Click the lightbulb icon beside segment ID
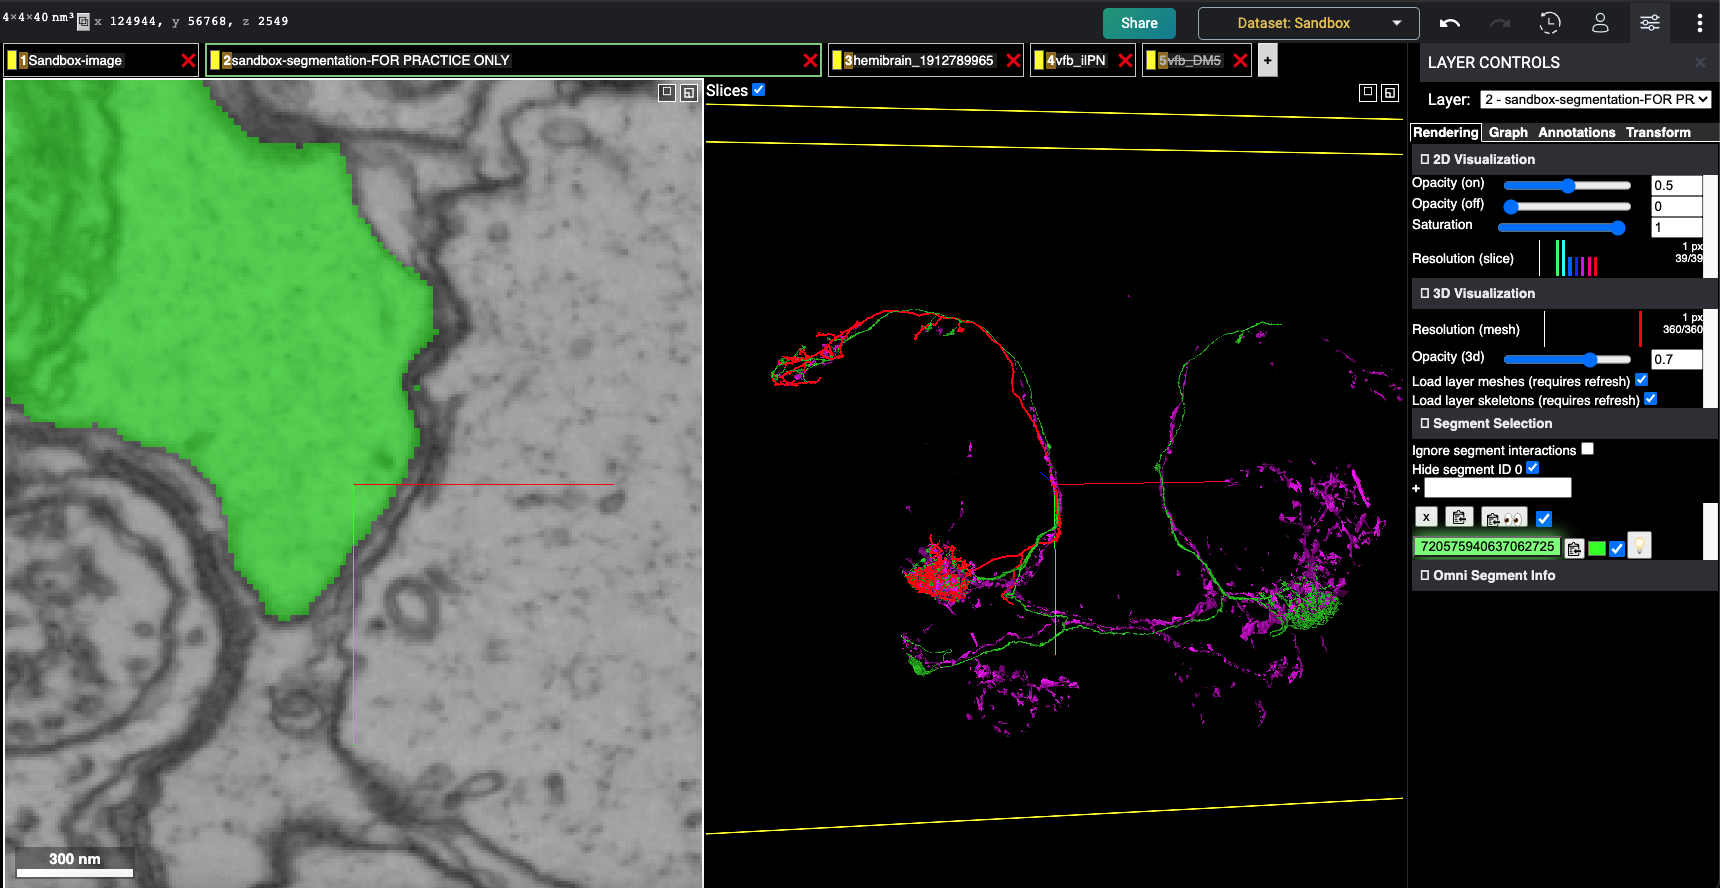 click(x=1639, y=546)
